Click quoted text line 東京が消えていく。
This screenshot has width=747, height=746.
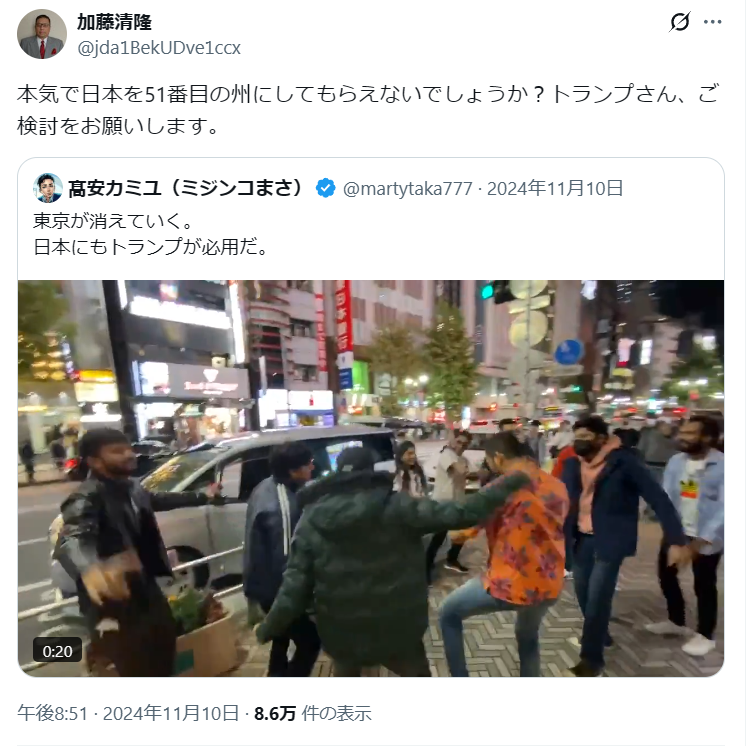pos(113,221)
